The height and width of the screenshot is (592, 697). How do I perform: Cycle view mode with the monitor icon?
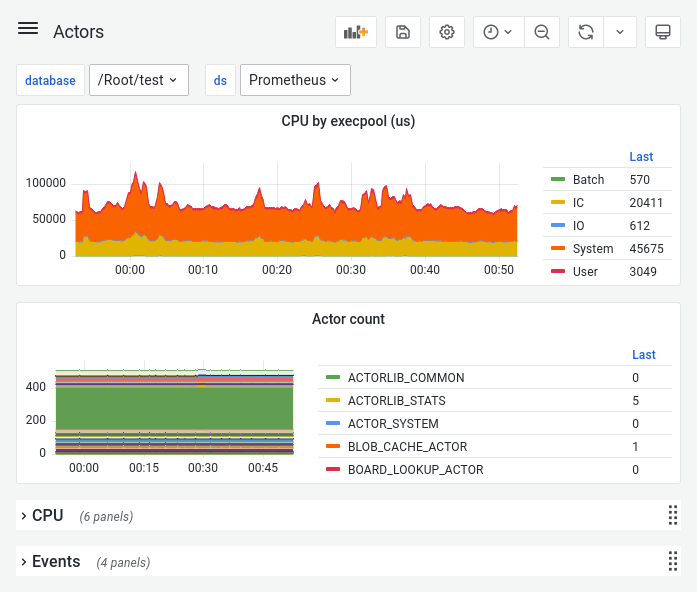[x=662, y=32]
